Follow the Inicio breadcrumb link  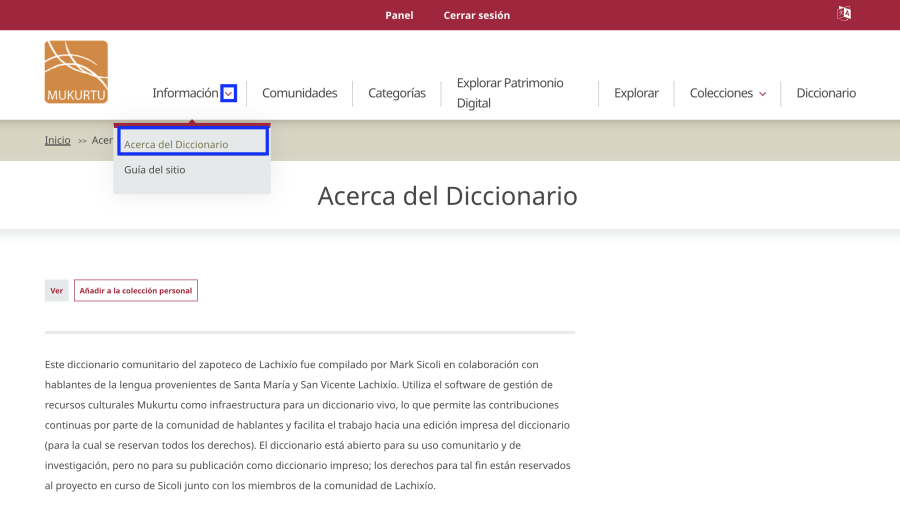[x=57, y=140]
